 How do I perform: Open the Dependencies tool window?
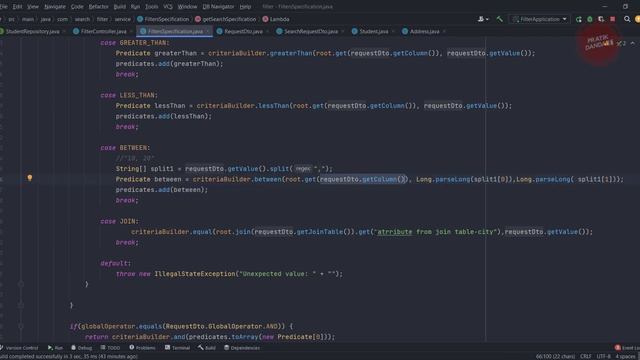point(242,348)
